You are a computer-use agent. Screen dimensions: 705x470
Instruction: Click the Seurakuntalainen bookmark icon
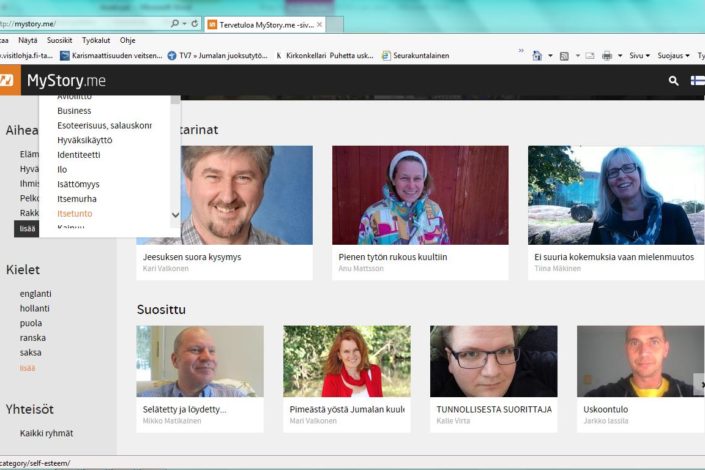386,56
